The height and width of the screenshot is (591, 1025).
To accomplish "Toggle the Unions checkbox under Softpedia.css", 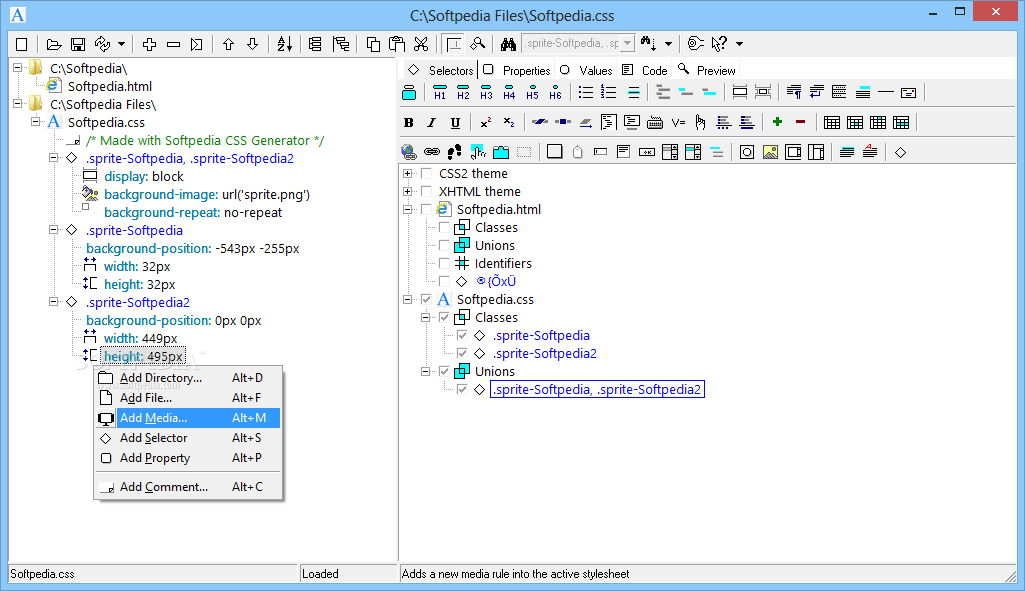I will (x=444, y=371).
